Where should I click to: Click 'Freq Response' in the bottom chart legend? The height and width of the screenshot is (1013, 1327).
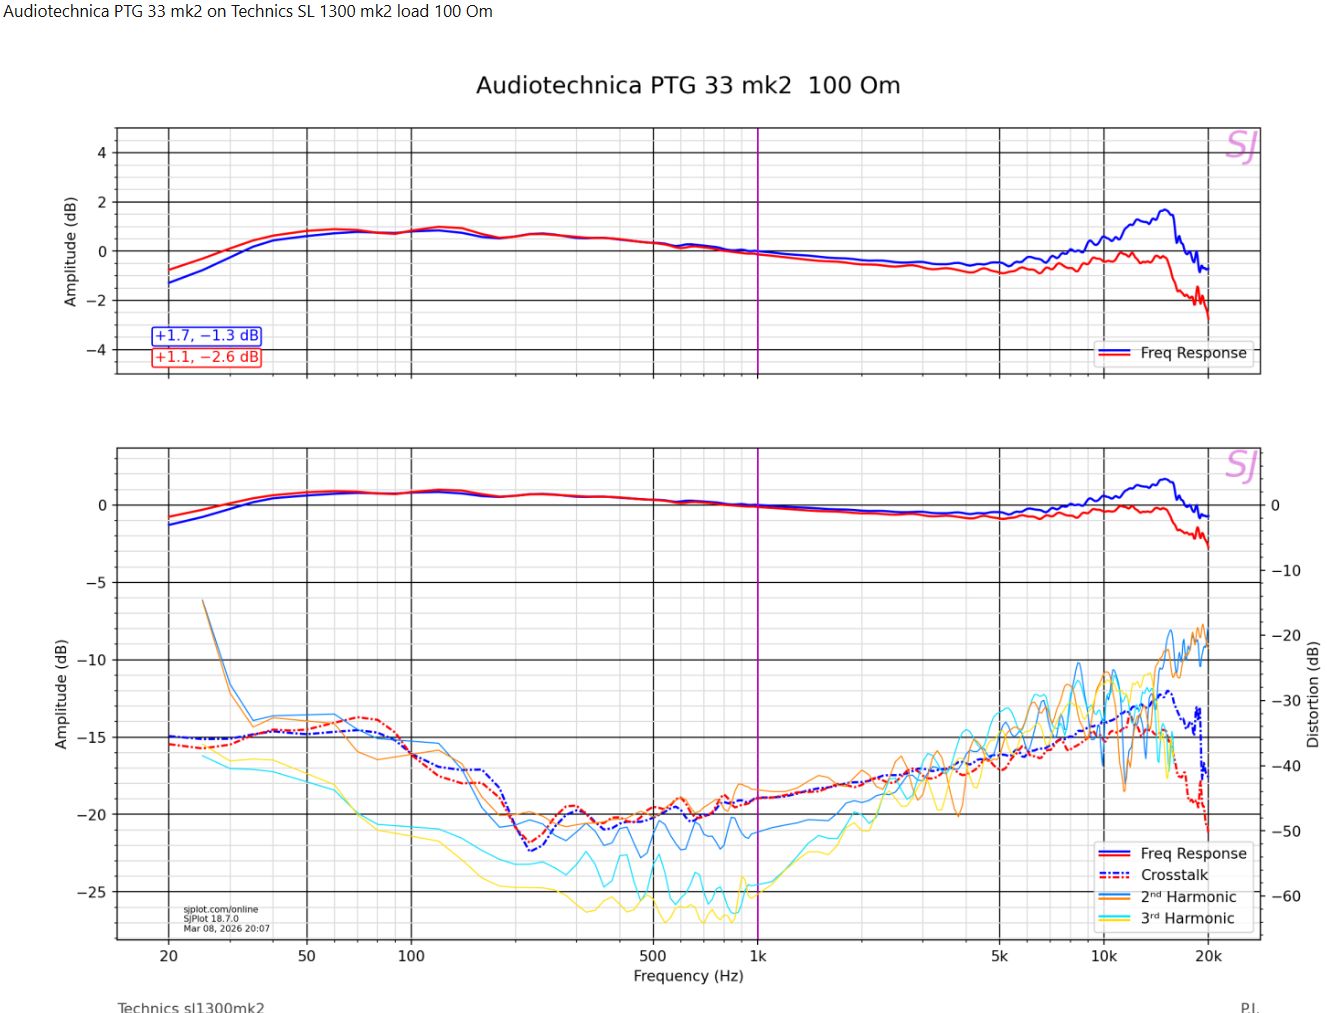[x=1193, y=853]
